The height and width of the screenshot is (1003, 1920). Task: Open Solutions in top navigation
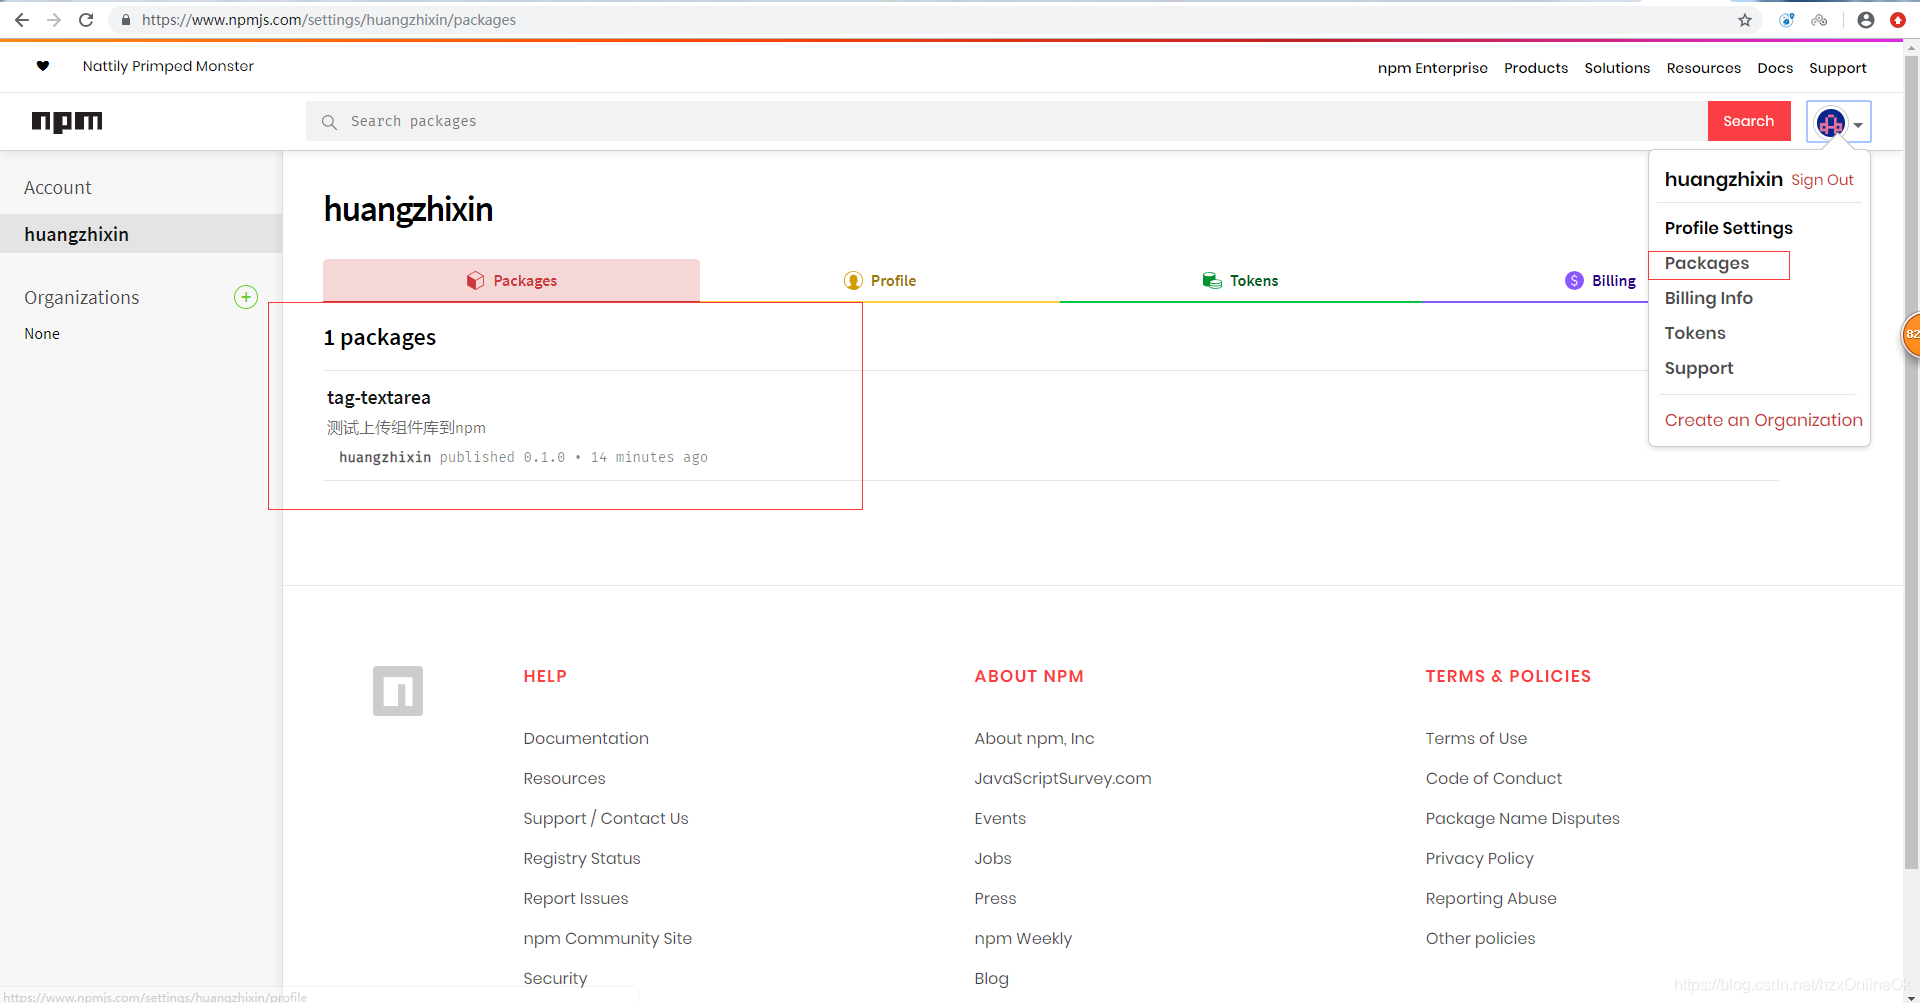(1617, 68)
